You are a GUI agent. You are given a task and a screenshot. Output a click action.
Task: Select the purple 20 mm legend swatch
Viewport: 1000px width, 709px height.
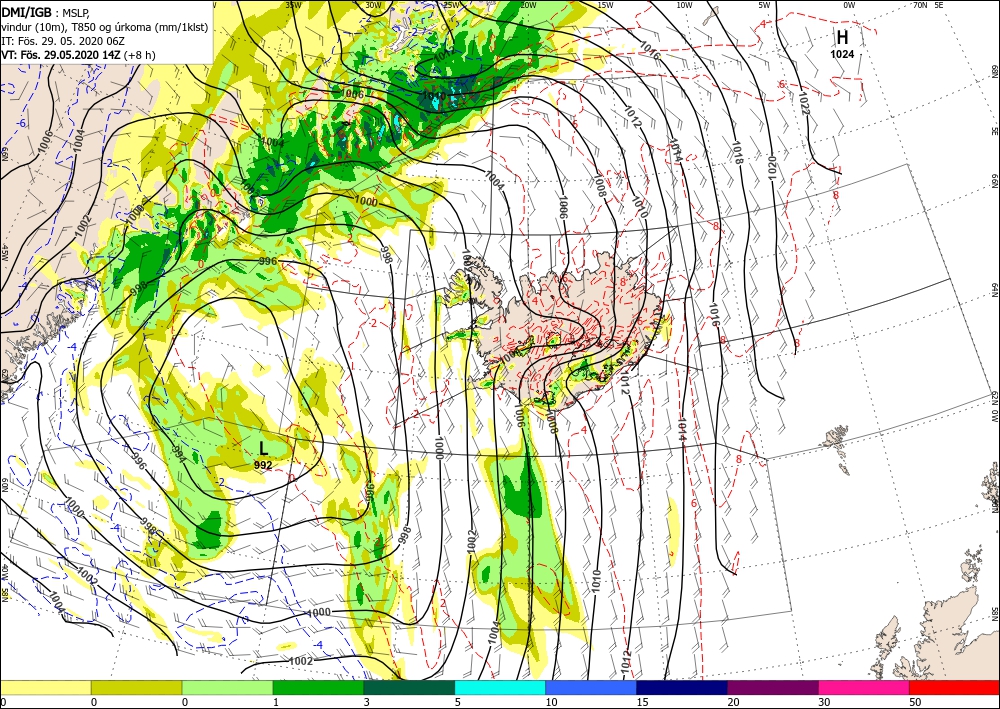tap(773, 687)
